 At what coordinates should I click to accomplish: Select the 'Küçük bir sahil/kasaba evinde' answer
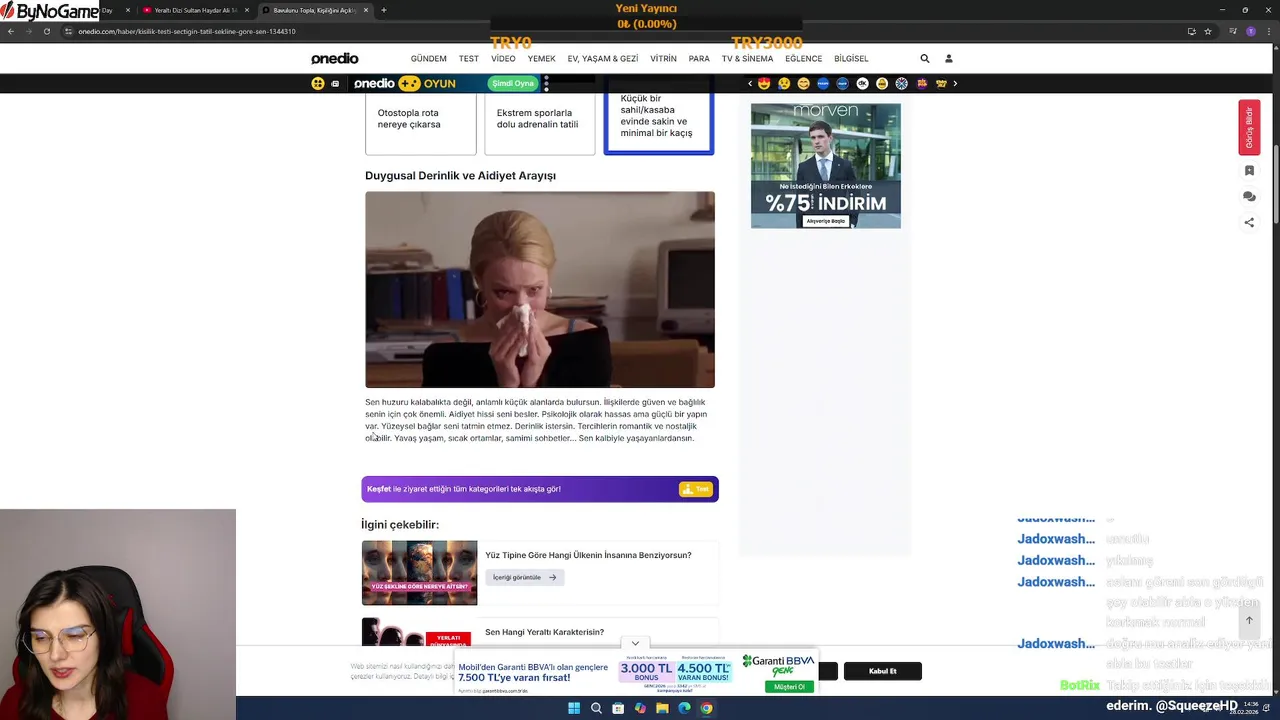tap(659, 123)
